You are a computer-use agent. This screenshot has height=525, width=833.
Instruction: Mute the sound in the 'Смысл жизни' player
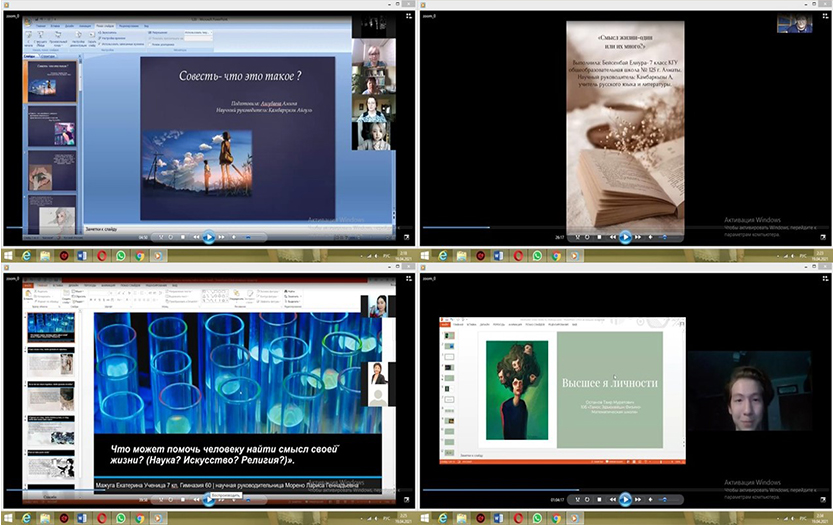tap(651, 237)
